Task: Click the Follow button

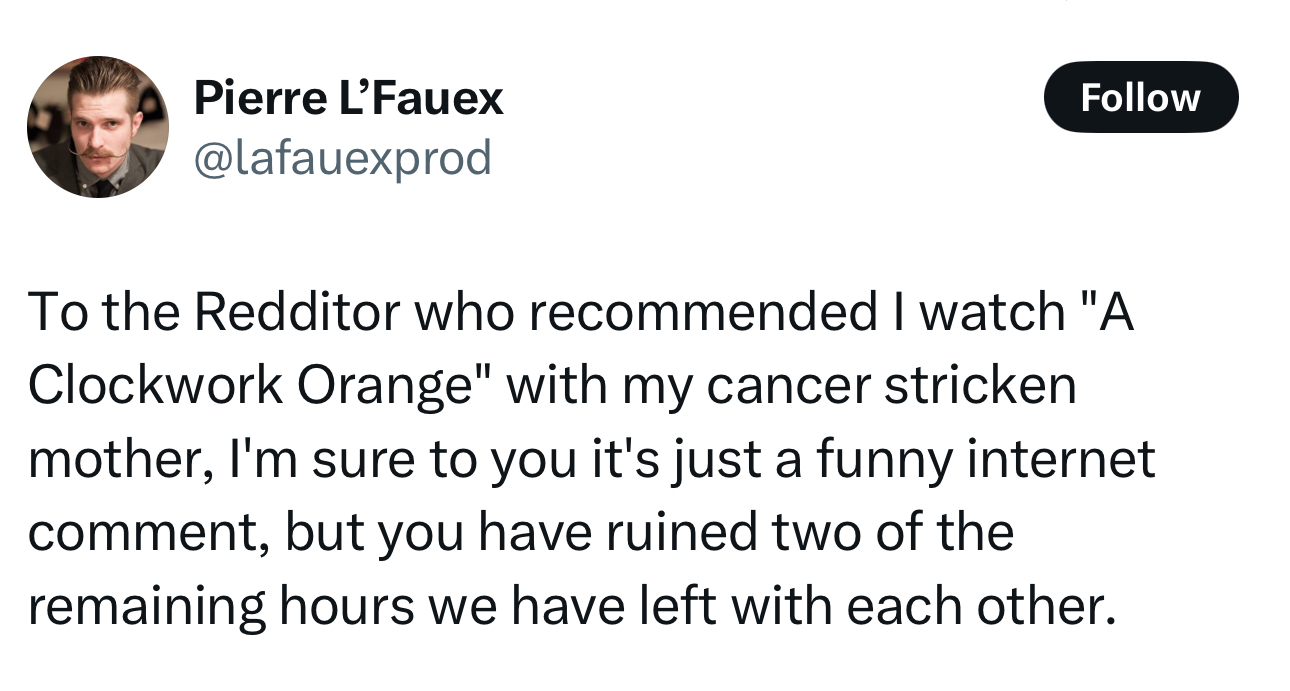Action: [x=1141, y=97]
